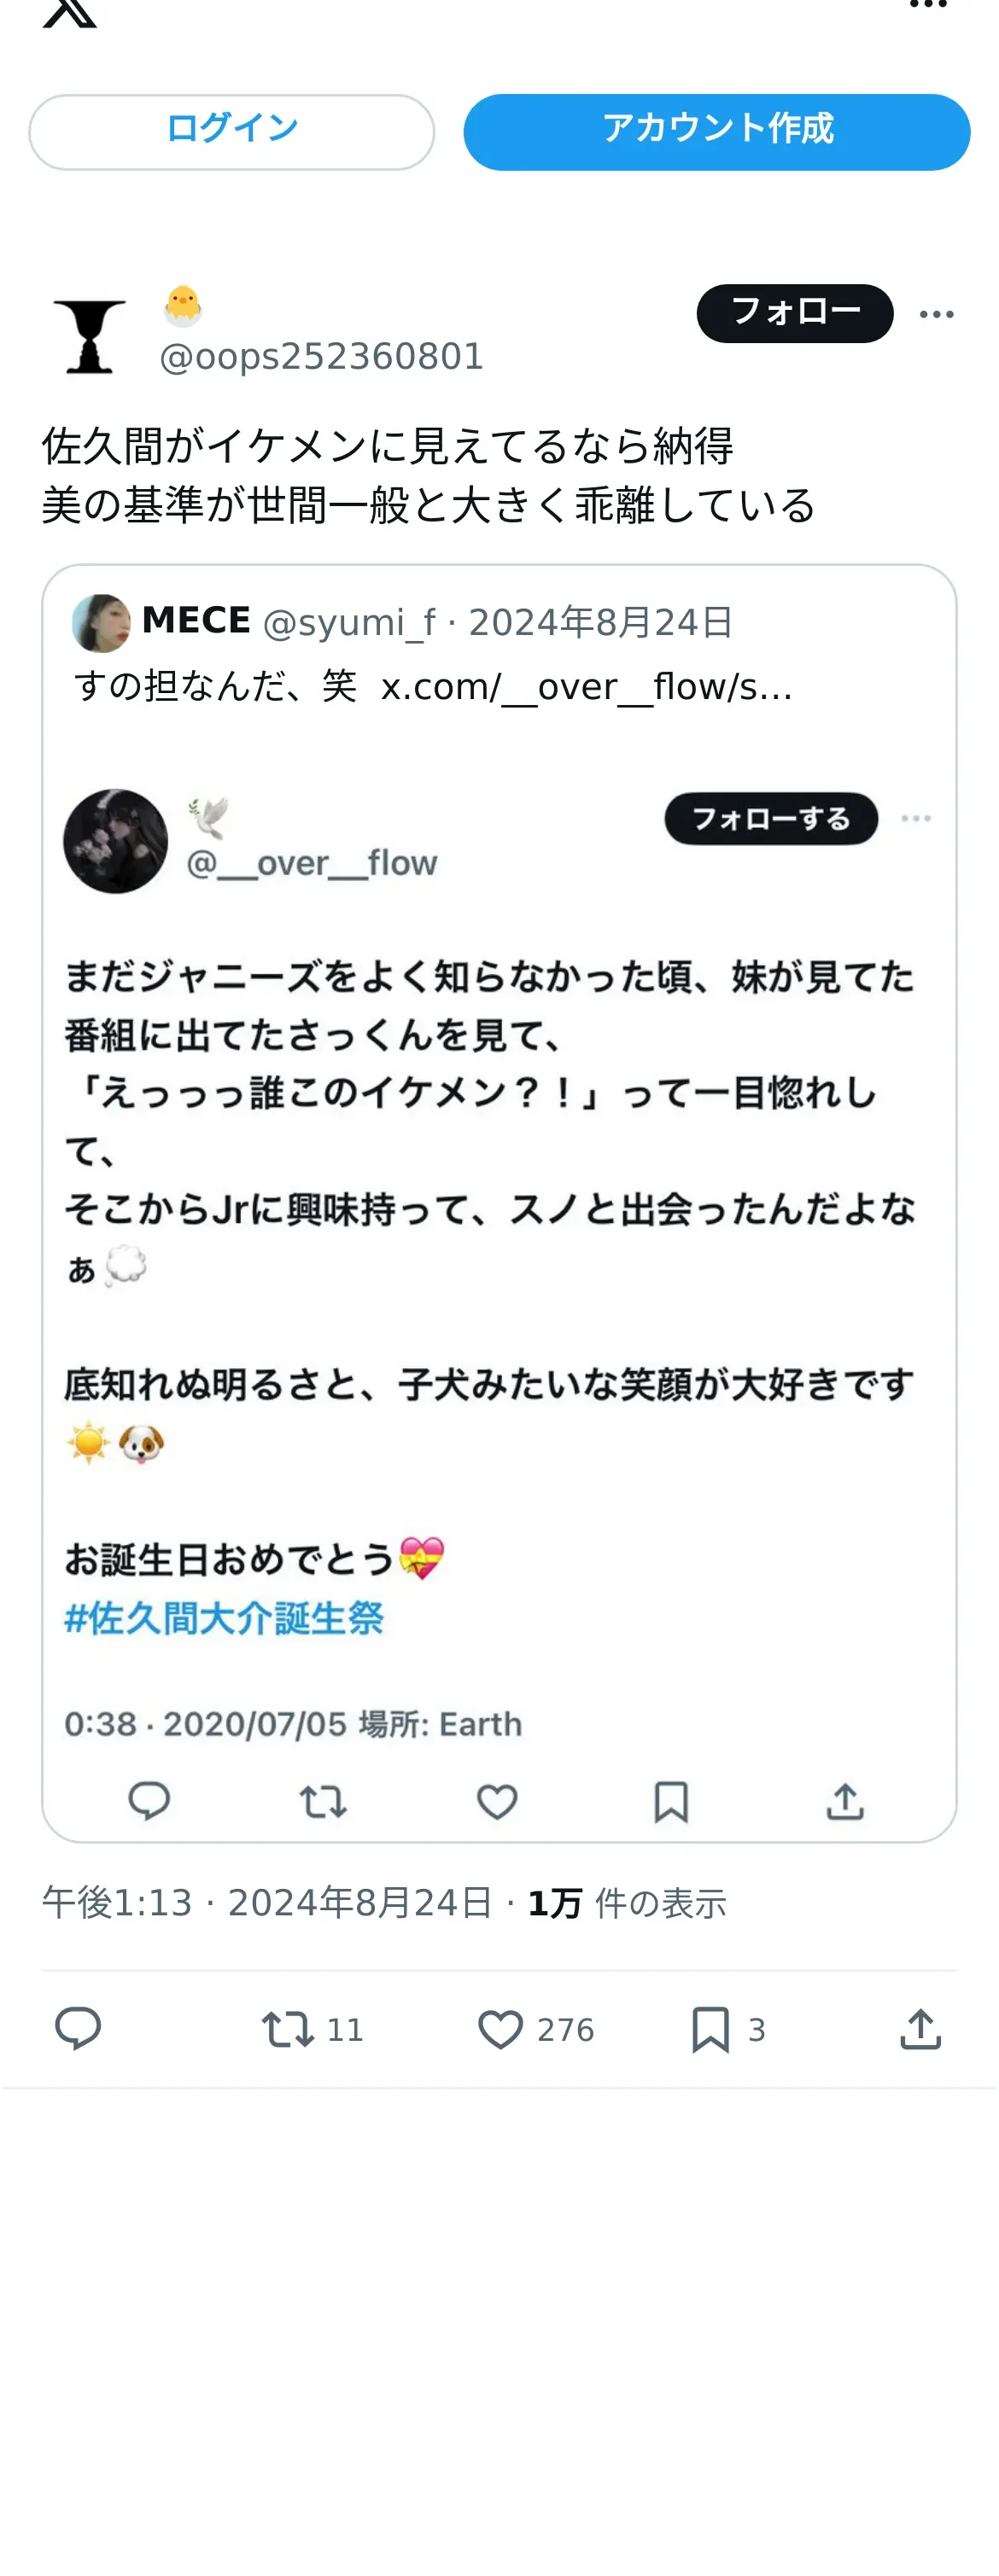Click the bookmark icon inside the embedded screenshot
This screenshot has height=2576, width=999.
click(x=671, y=1801)
